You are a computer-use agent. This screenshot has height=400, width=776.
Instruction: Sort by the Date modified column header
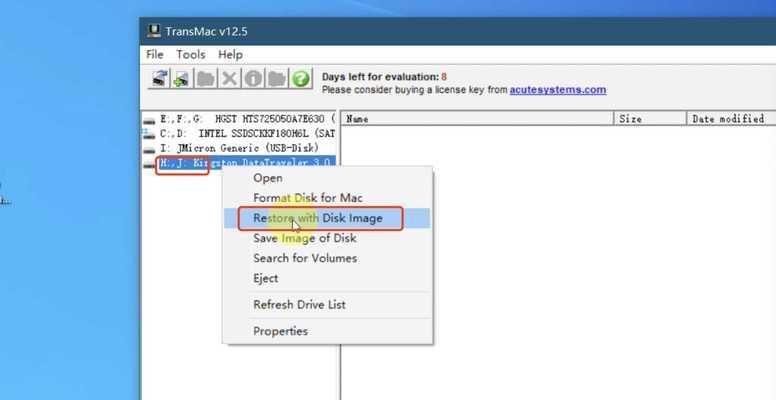coord(731,118)
